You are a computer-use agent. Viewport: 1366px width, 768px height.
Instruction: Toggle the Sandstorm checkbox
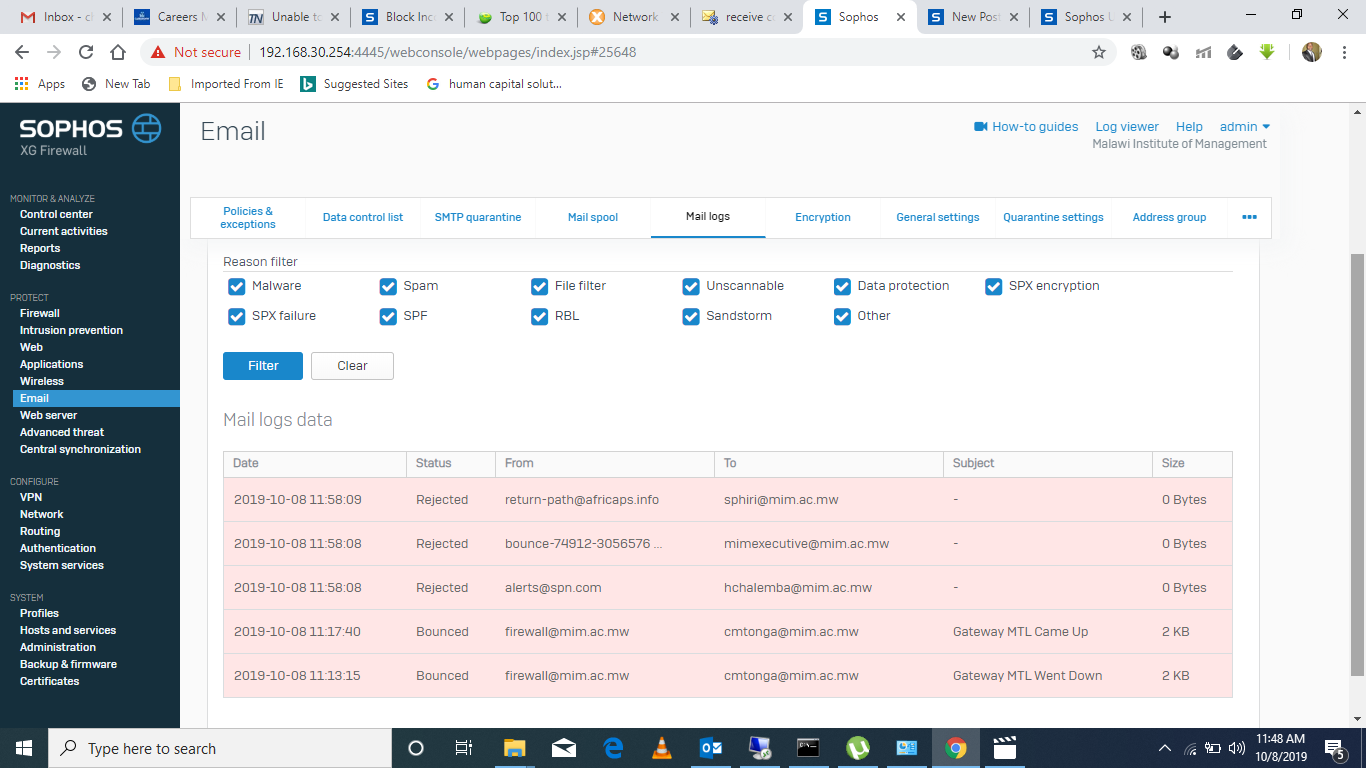click(x=691, y=316)
